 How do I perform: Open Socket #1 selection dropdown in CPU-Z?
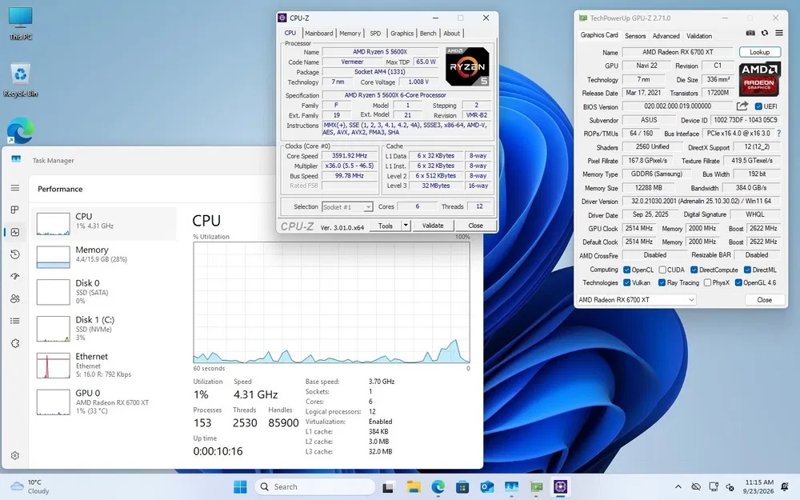pos(347,207)
